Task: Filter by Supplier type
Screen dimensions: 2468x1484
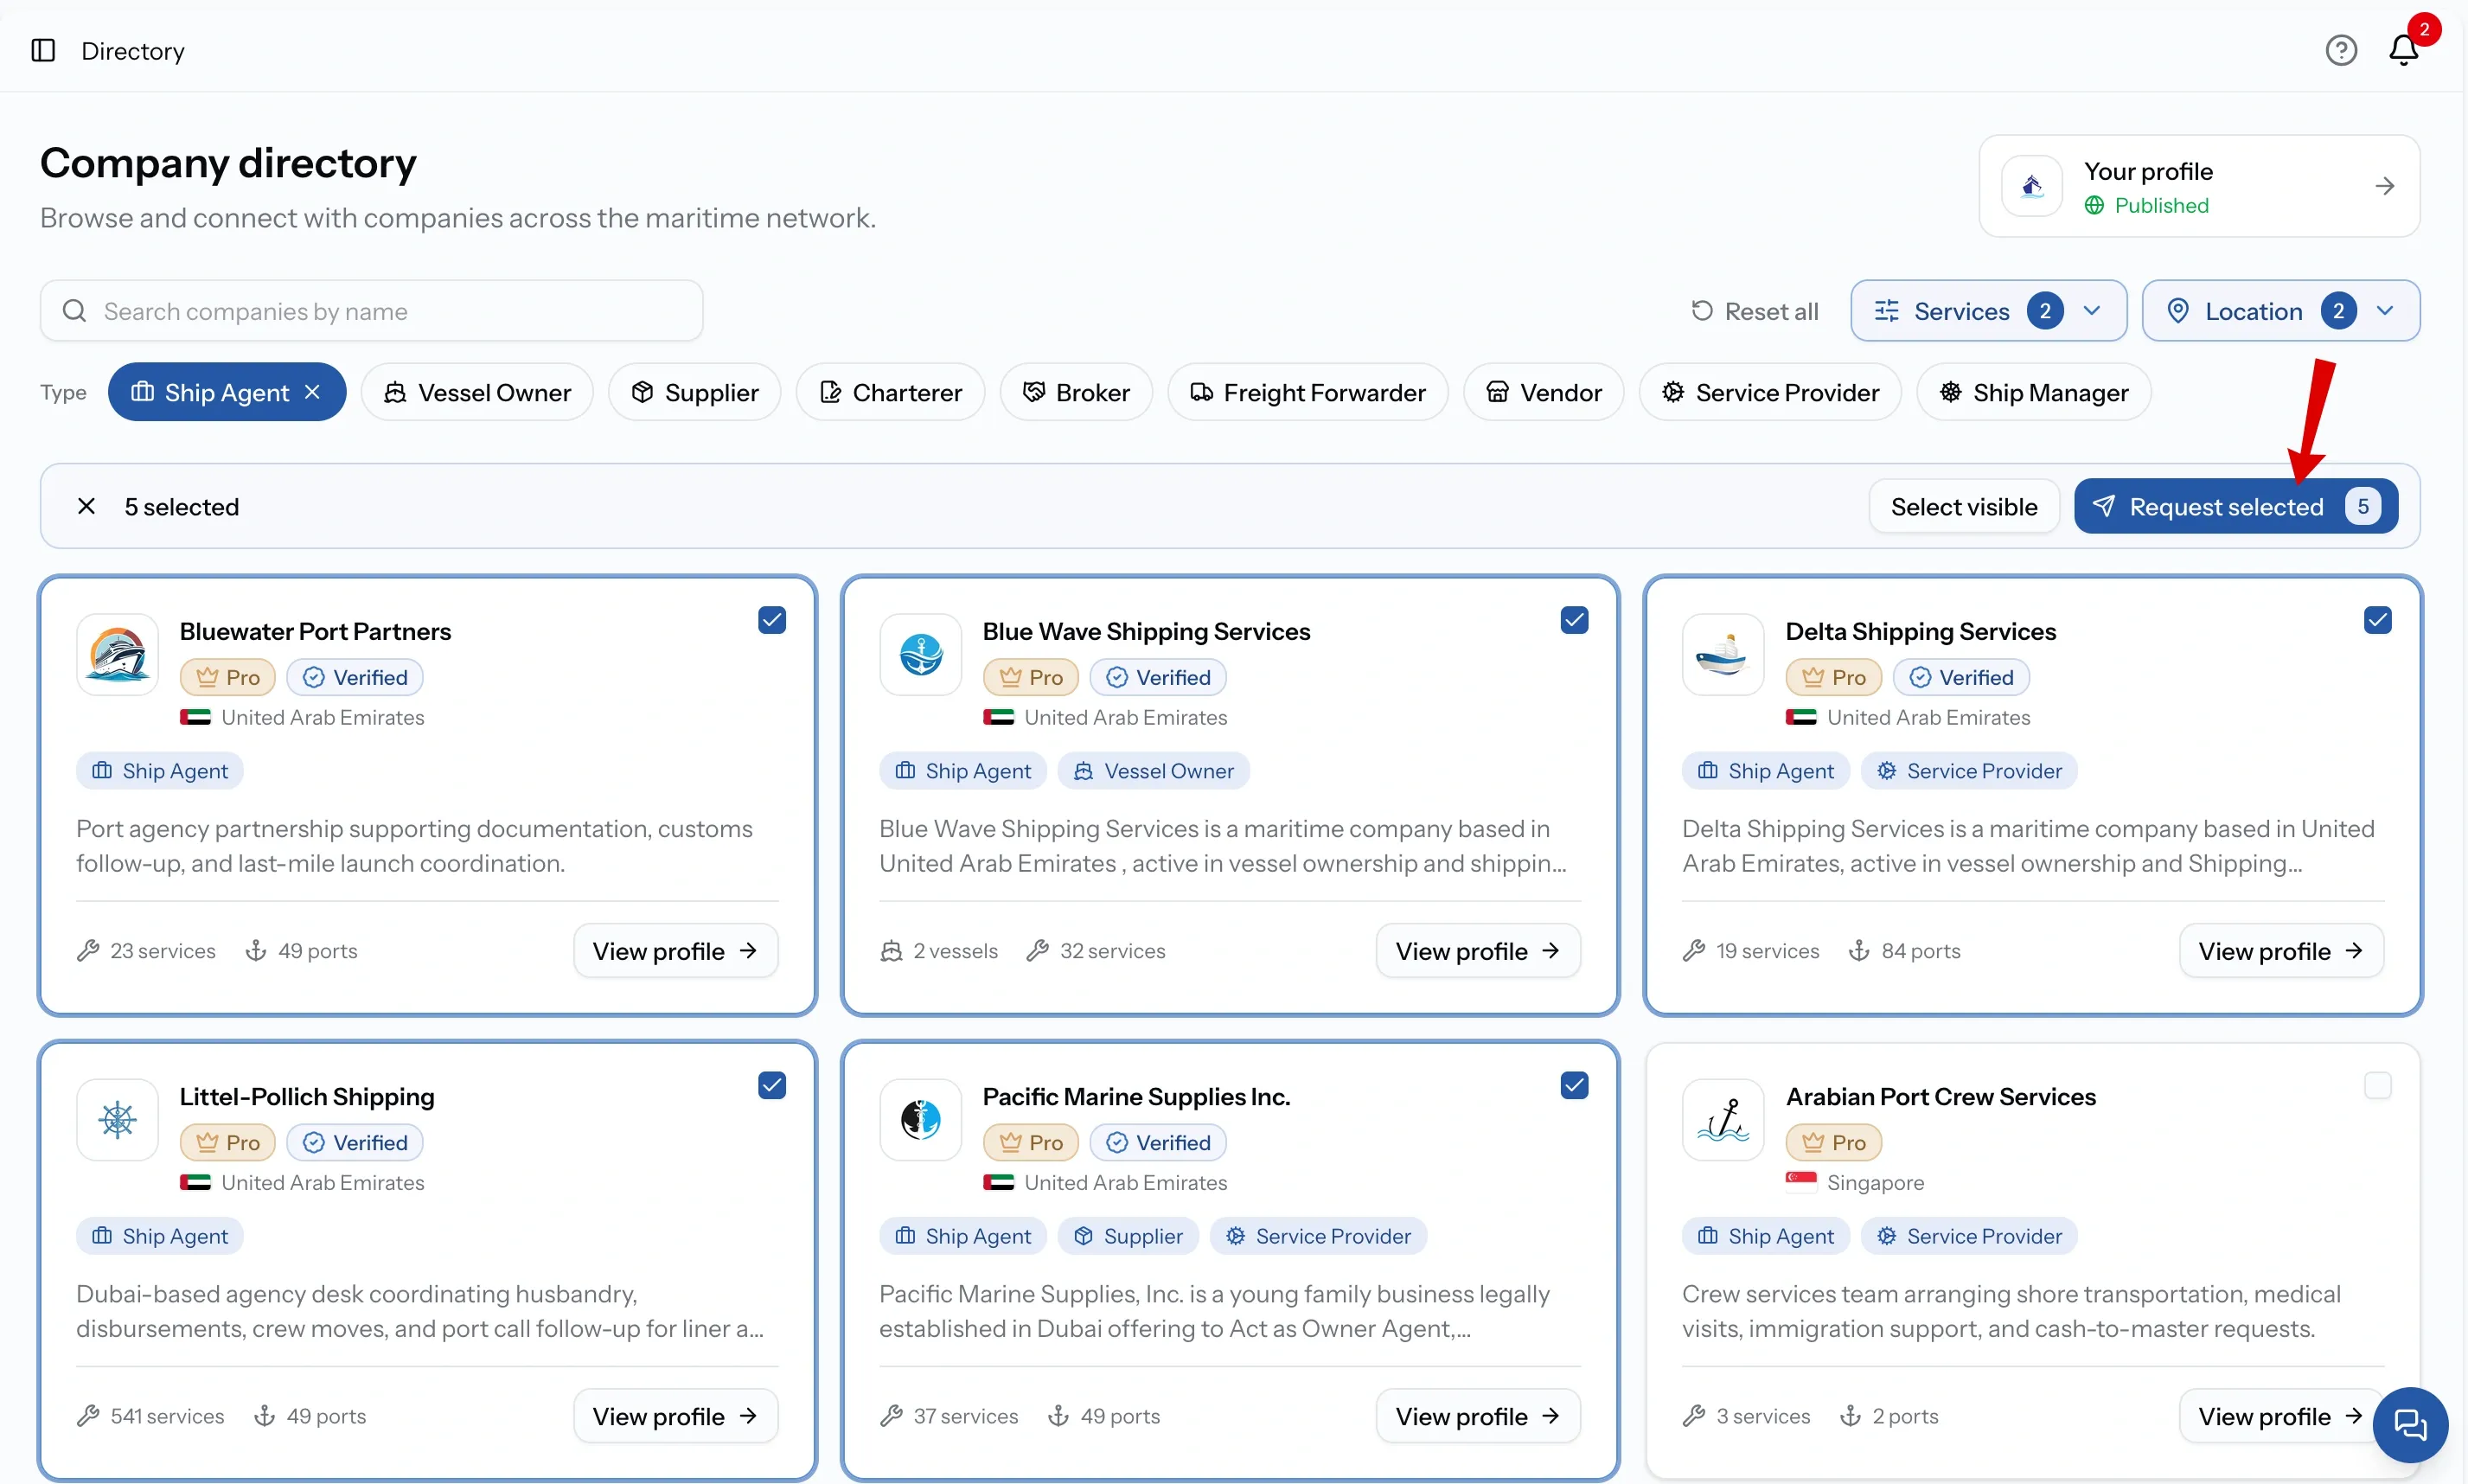Action: (694, 392)
